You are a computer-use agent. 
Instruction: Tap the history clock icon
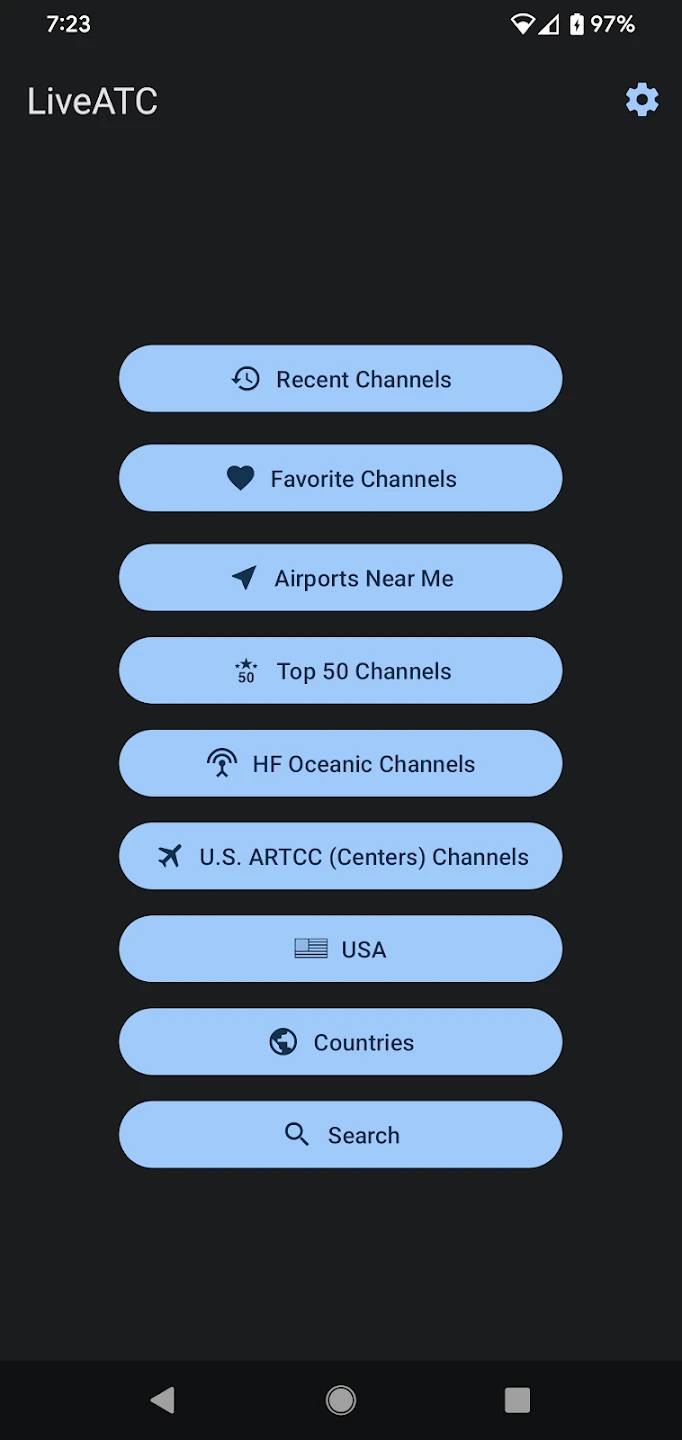click(x=246, y=379)
